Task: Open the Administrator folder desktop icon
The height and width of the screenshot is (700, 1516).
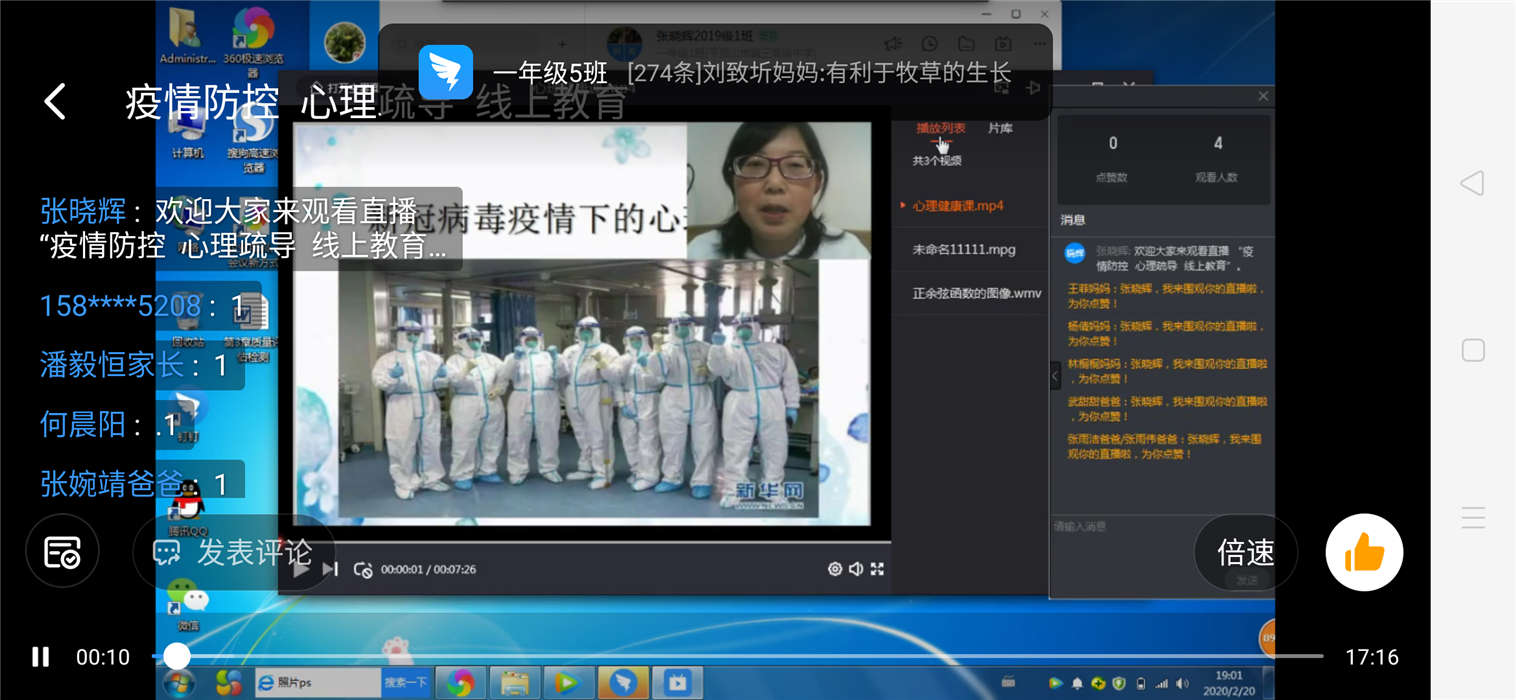Action: (x=187, y=36)
